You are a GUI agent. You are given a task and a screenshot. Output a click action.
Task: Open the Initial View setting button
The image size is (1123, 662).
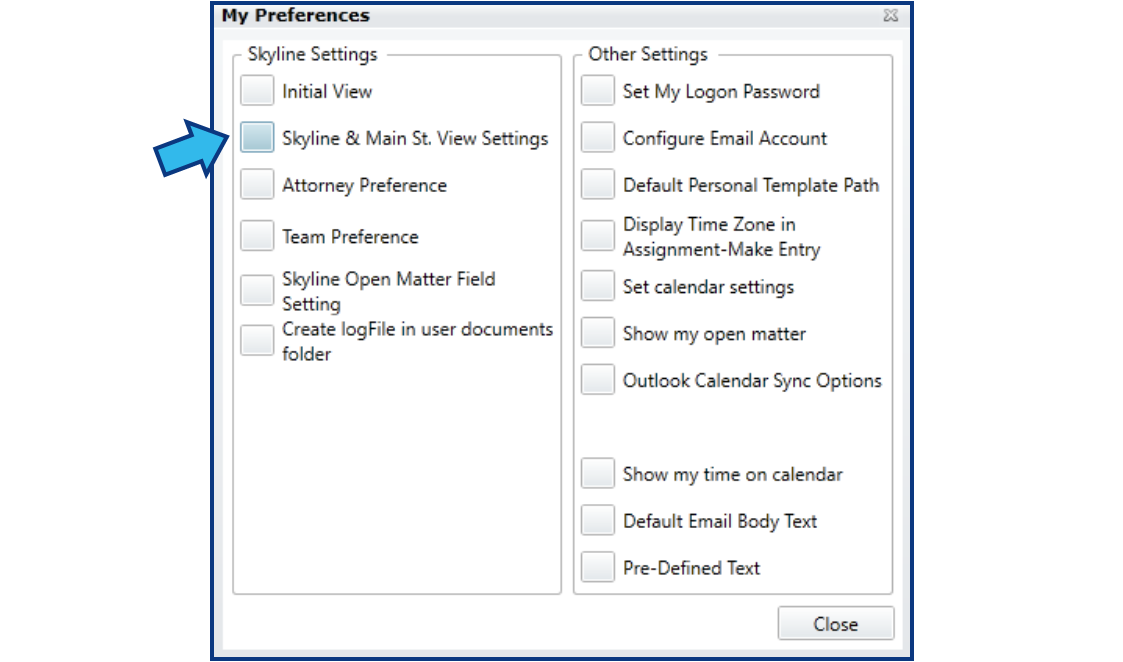click(x=257, y=90)
